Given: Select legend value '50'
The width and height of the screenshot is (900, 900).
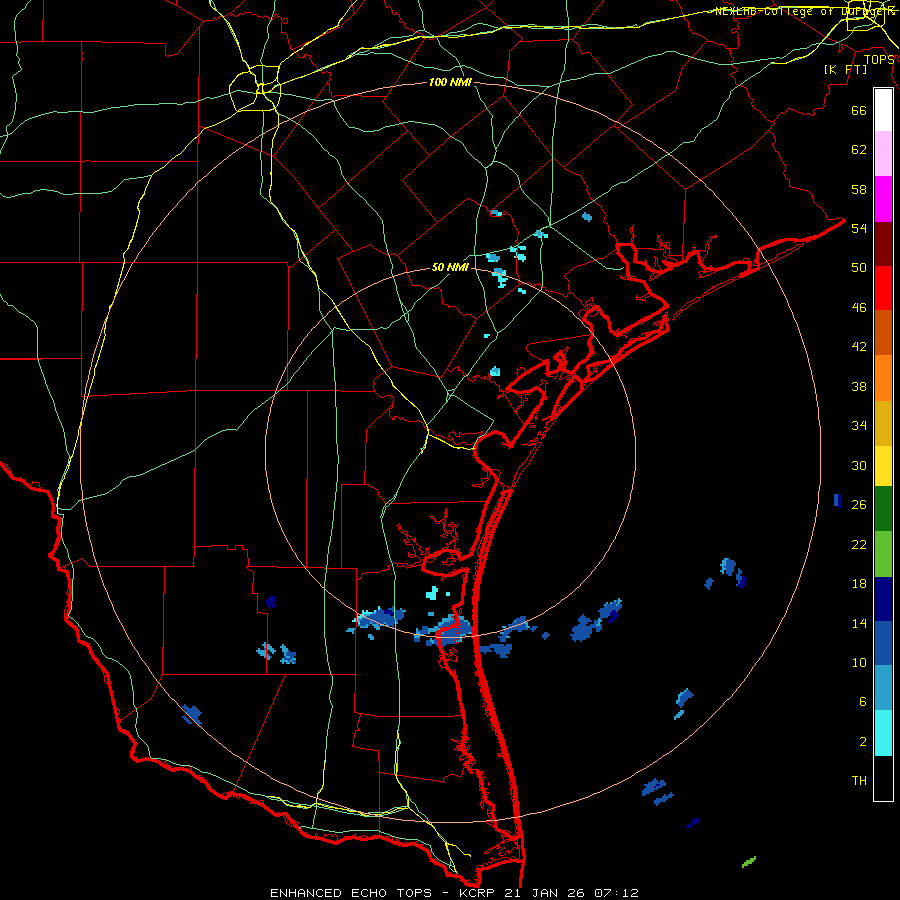Looking at the screenshot, I should (859, 267).
